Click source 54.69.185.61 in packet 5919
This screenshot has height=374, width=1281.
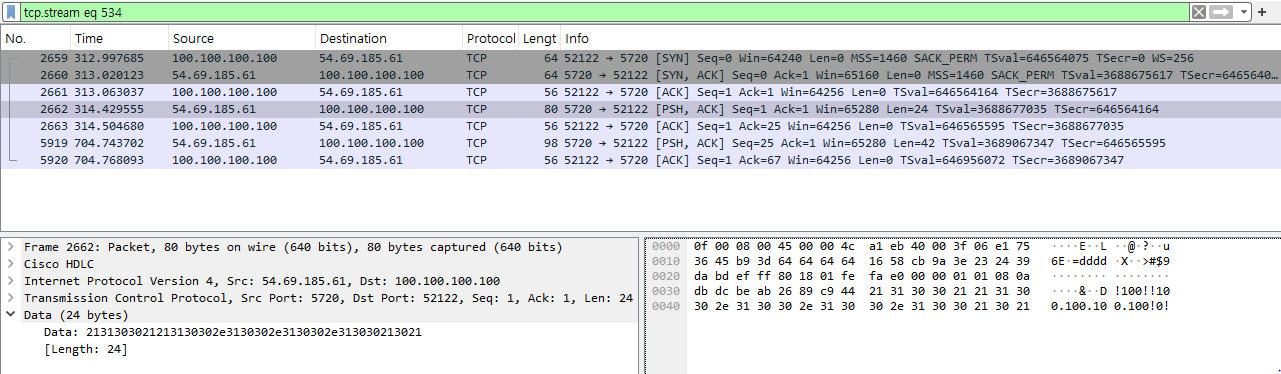tap(214, 143)
